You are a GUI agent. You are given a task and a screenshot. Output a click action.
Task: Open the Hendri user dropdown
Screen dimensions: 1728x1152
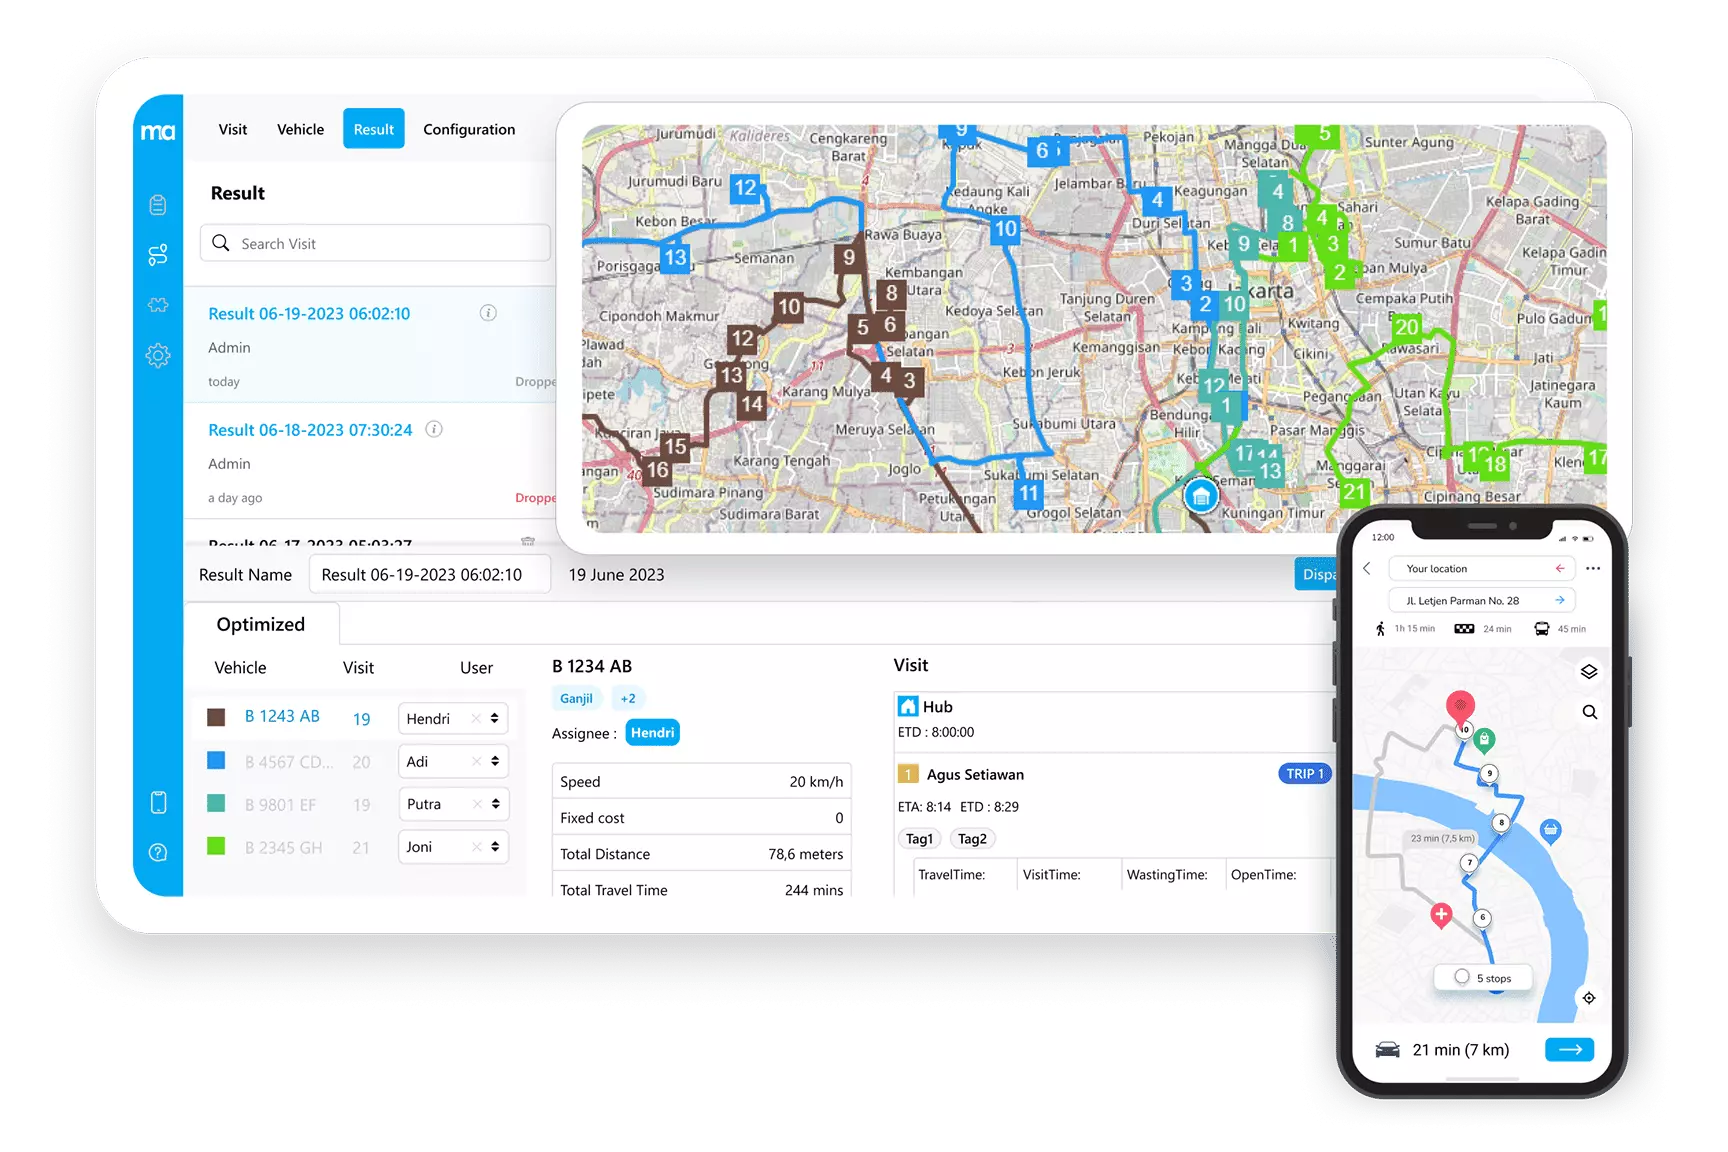[495, 718]
